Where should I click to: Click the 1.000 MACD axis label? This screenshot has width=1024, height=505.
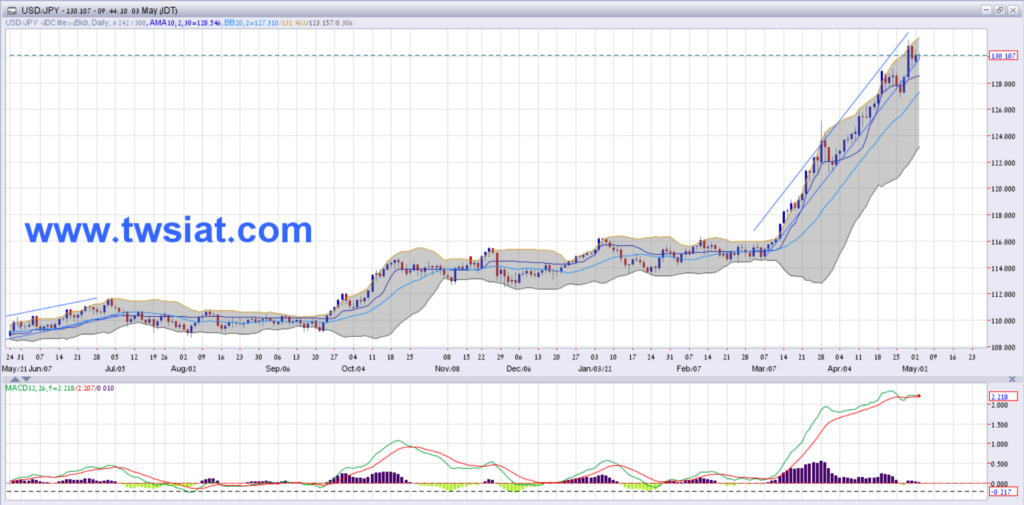(1002, 444)
